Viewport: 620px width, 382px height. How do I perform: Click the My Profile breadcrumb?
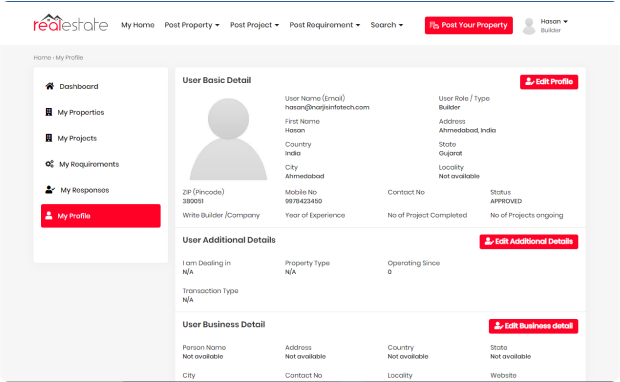click(x=69, y=58)
